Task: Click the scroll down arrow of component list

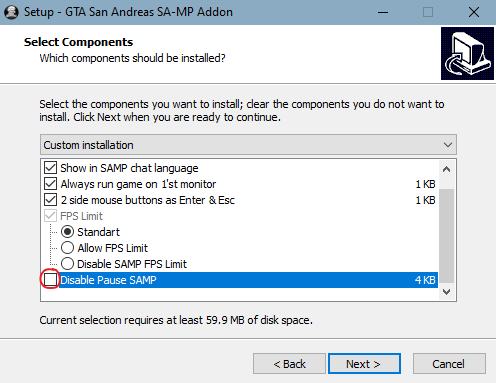Action: point(446,291)
